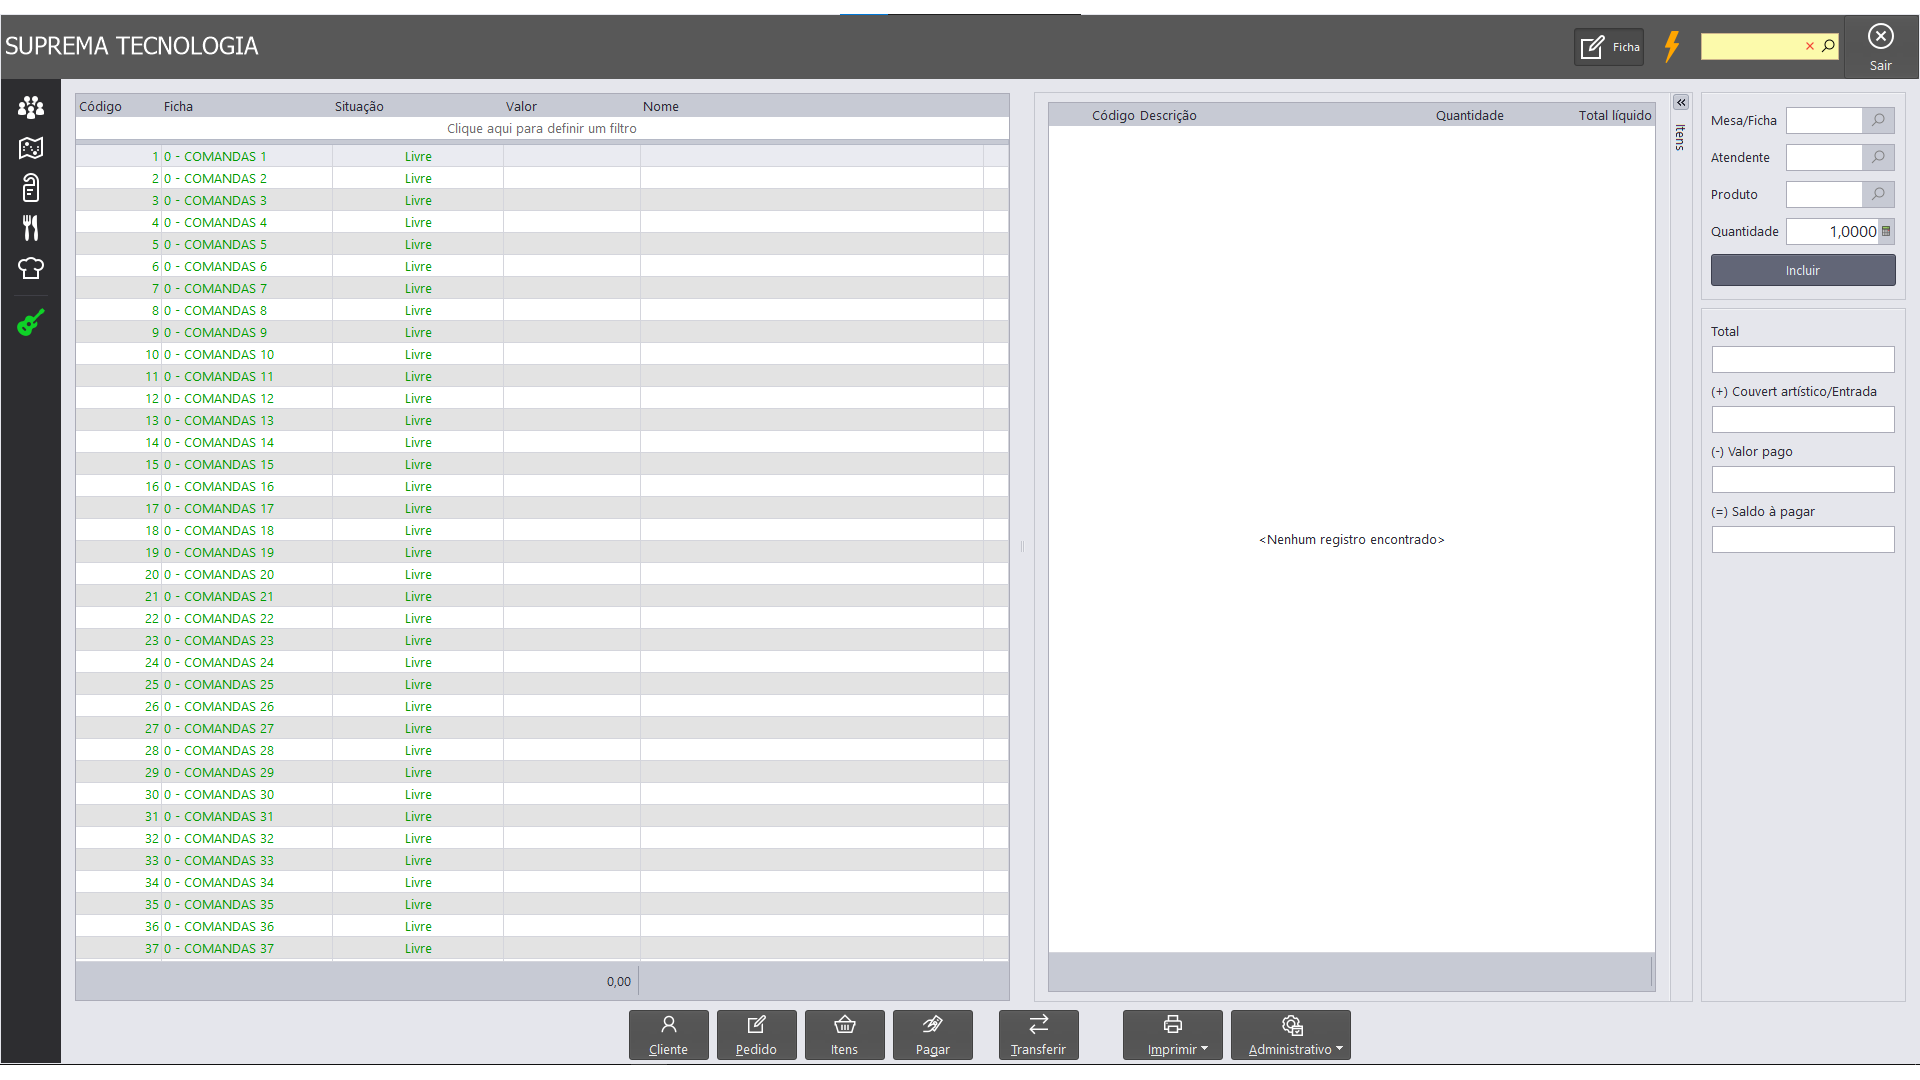Click the Valor pago field
Image resolution: width=1920 pixels, height=1080 pixels.
click(1803, 480)
